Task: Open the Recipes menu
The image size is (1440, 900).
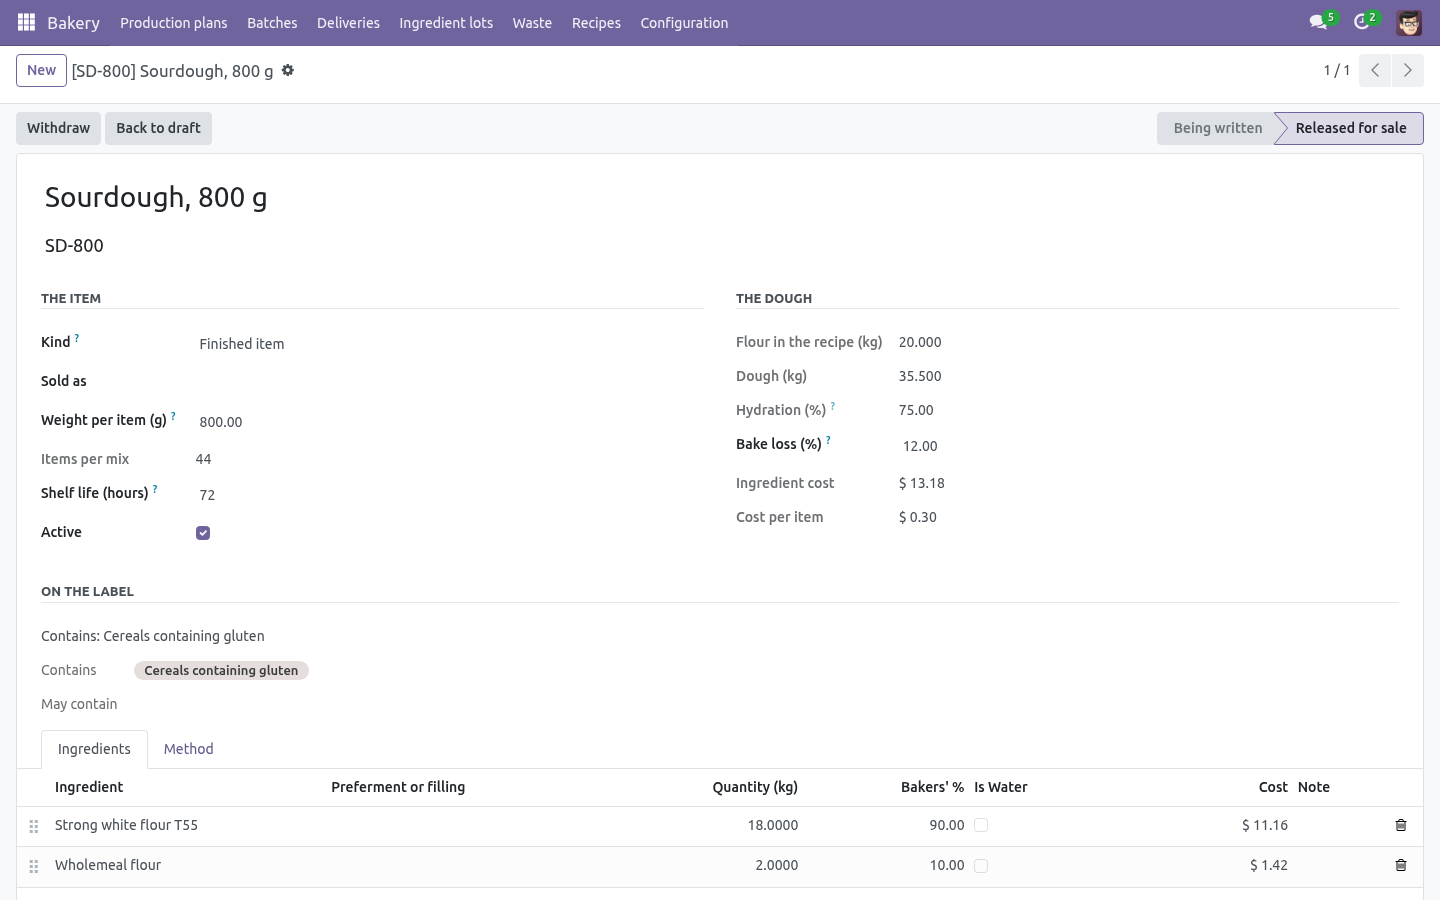Action: [x=596, y=22]
